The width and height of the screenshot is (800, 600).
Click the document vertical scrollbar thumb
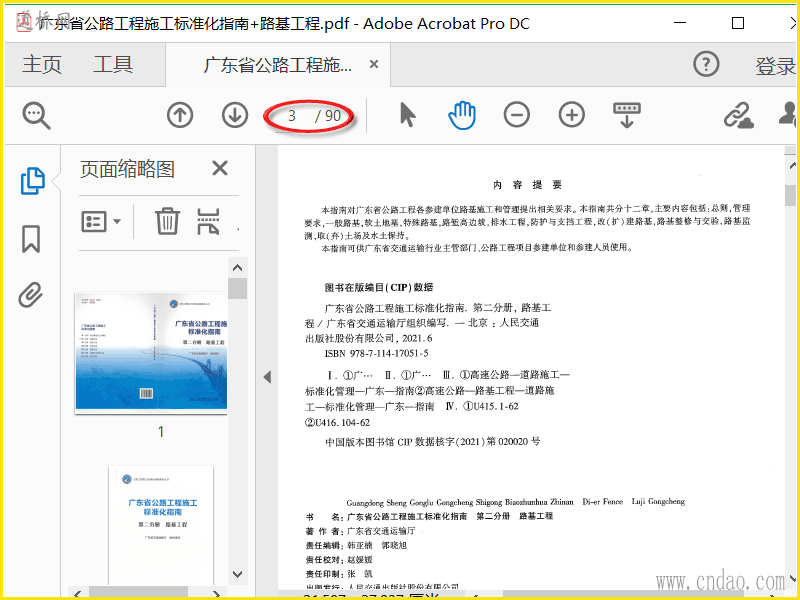pos(791,195)
